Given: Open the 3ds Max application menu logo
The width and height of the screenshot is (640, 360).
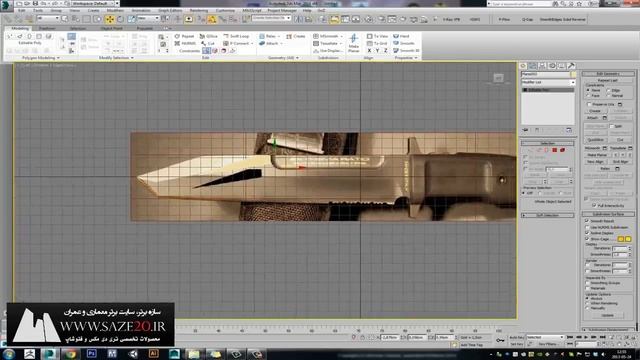Looking at the screenshot, I should click(6, 5).
